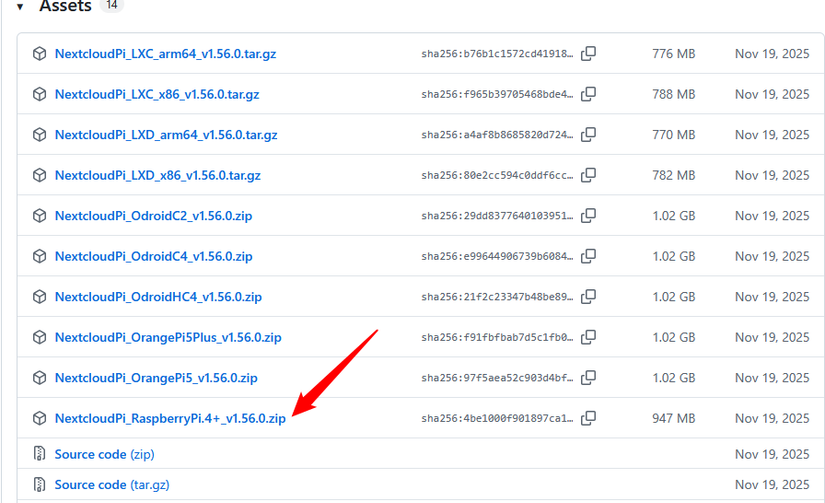
Task: Click Nov 19, 2025 date in Source code (tar.gz) row
Action: 772,485
